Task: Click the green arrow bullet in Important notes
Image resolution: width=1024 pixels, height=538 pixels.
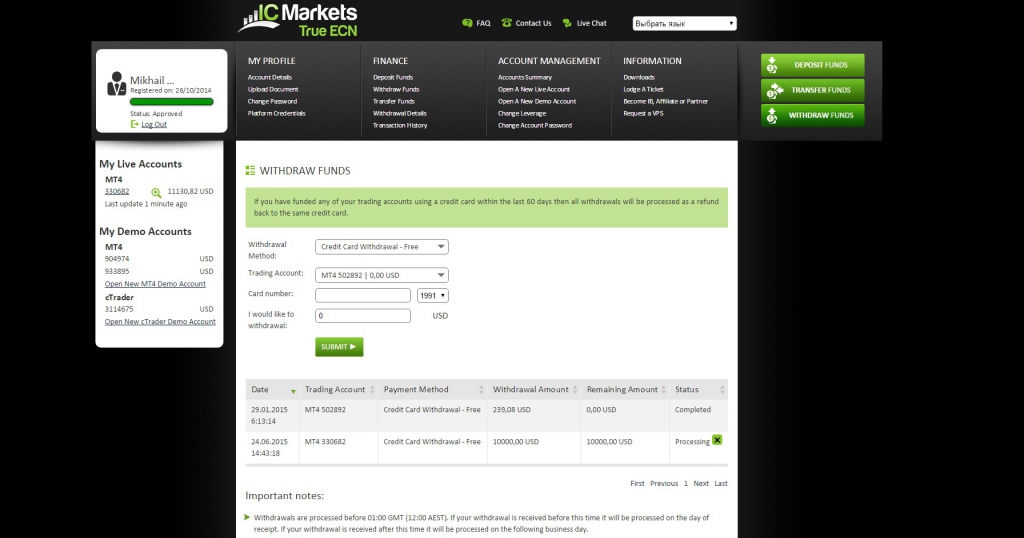Action: pyautogui.click(x=247, y=517)
